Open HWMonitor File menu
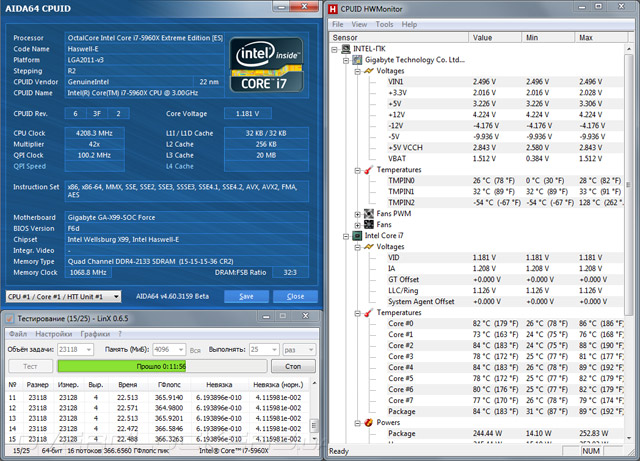 click(x=338, y=24)
